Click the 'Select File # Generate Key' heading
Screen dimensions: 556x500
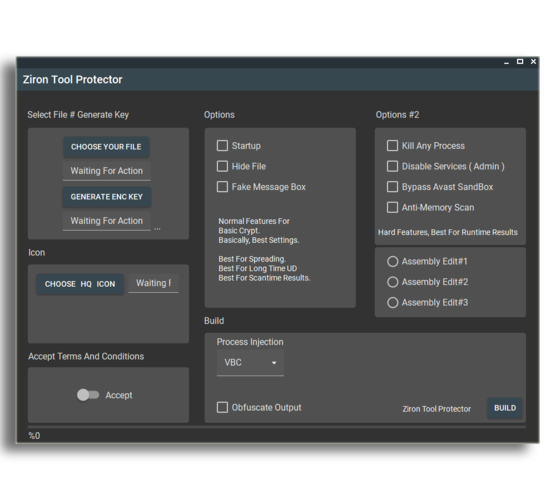tap(78, 115)
